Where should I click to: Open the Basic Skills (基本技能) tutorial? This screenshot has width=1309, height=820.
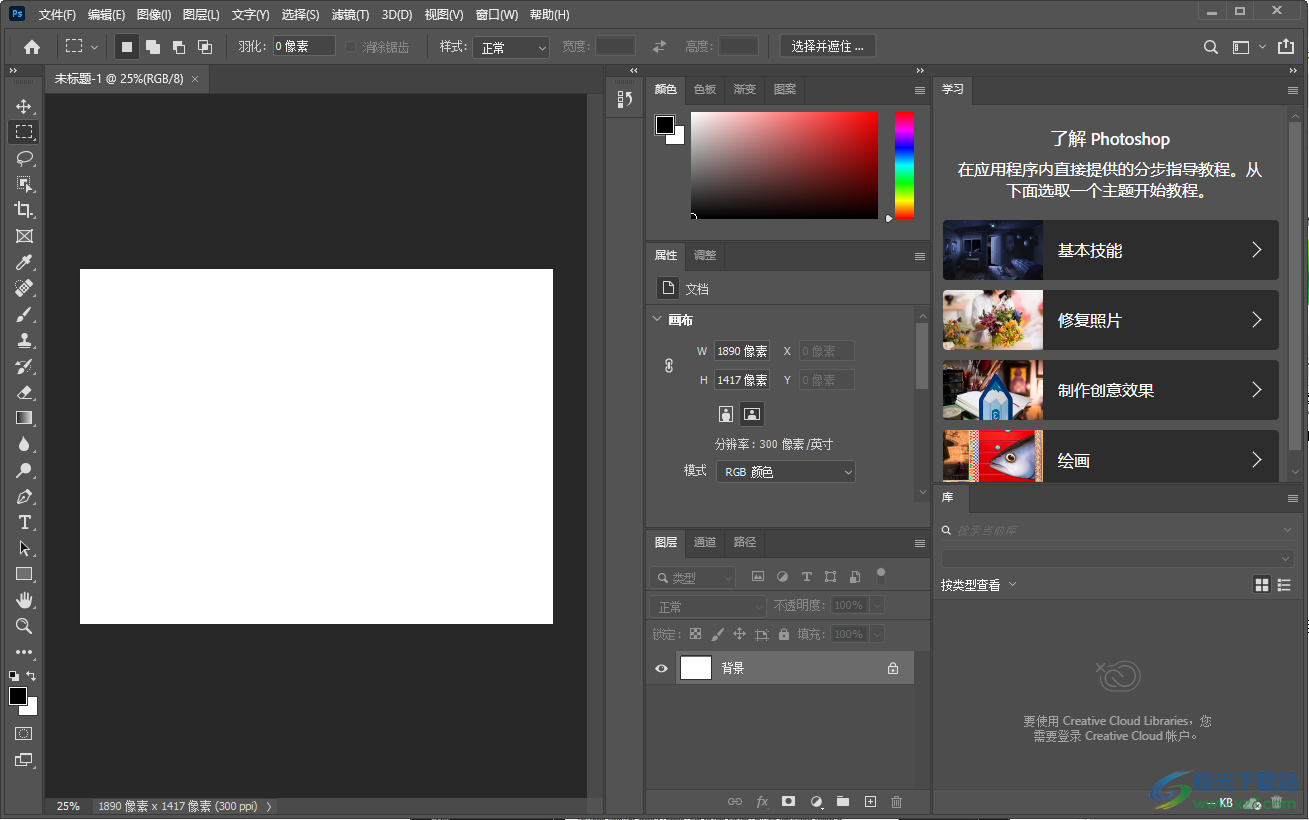point(1111,250)
